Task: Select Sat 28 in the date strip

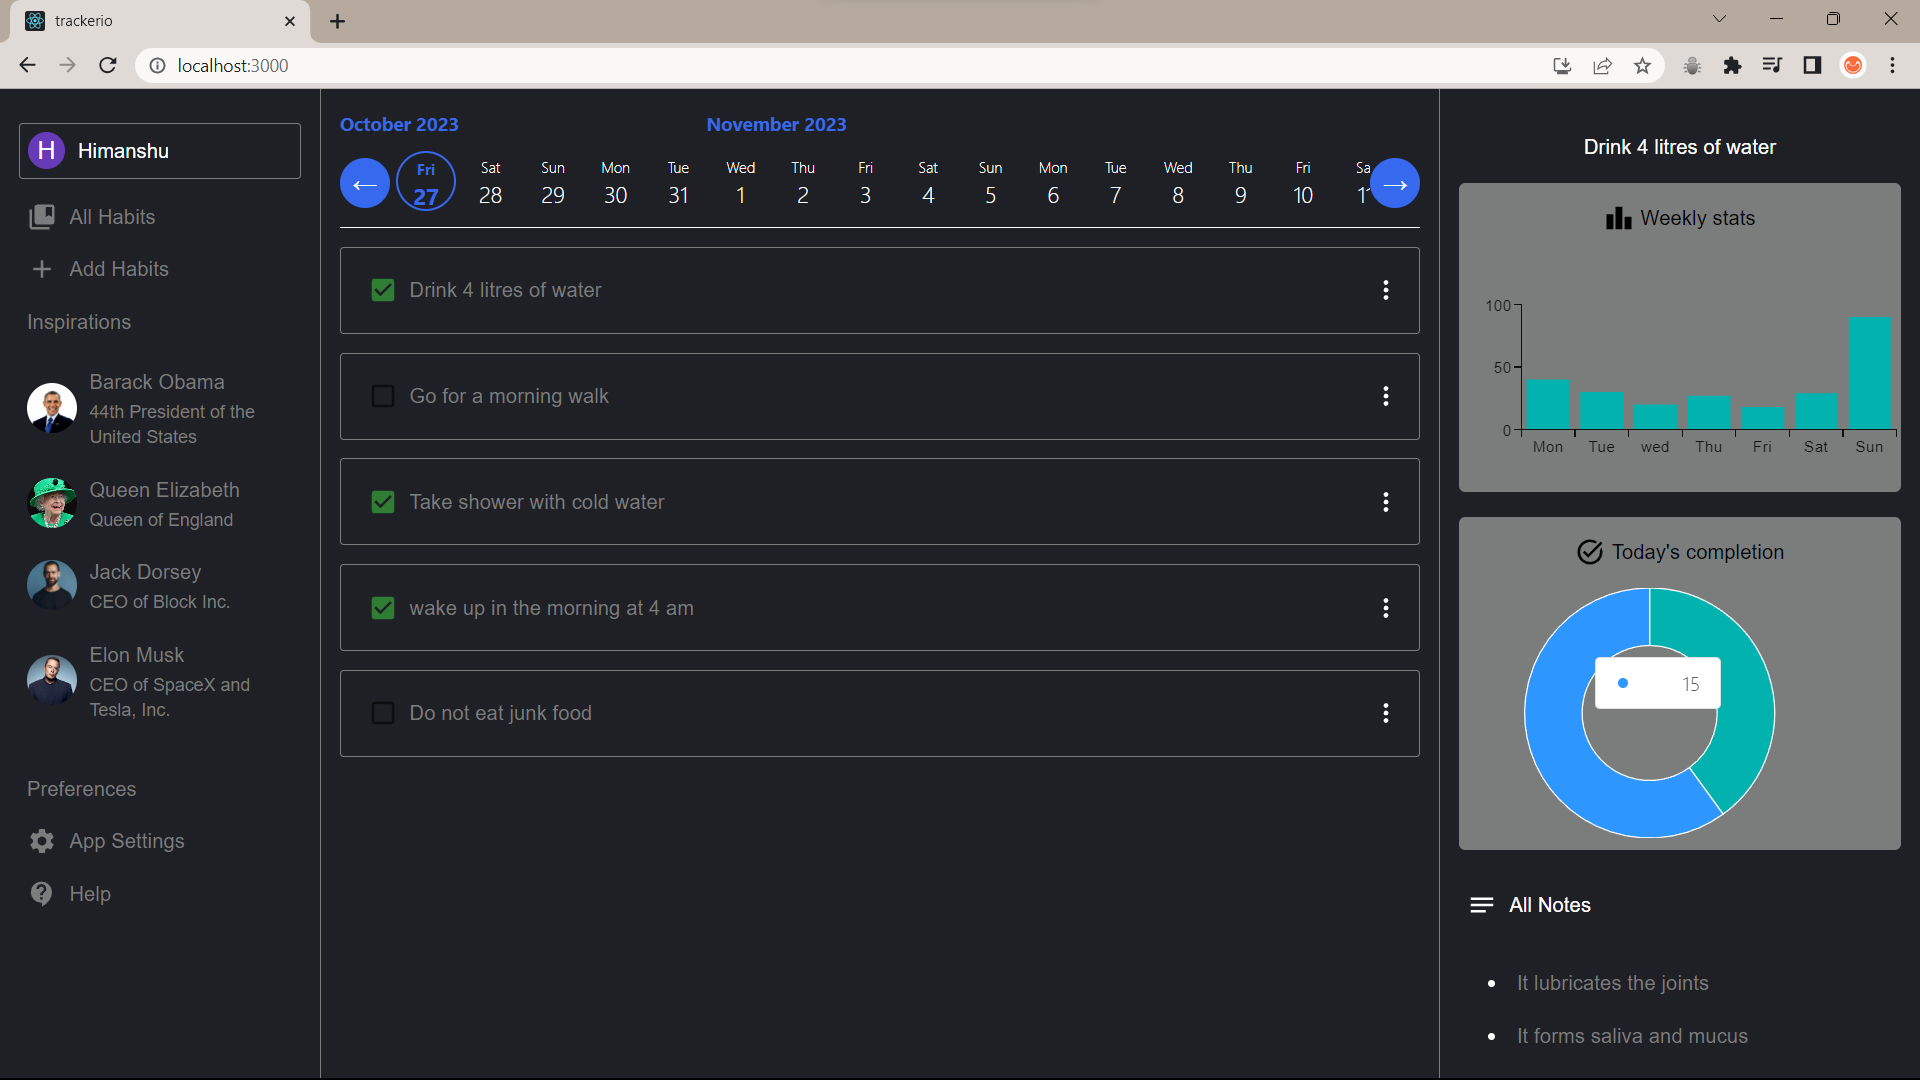Action: click(490, 184)
